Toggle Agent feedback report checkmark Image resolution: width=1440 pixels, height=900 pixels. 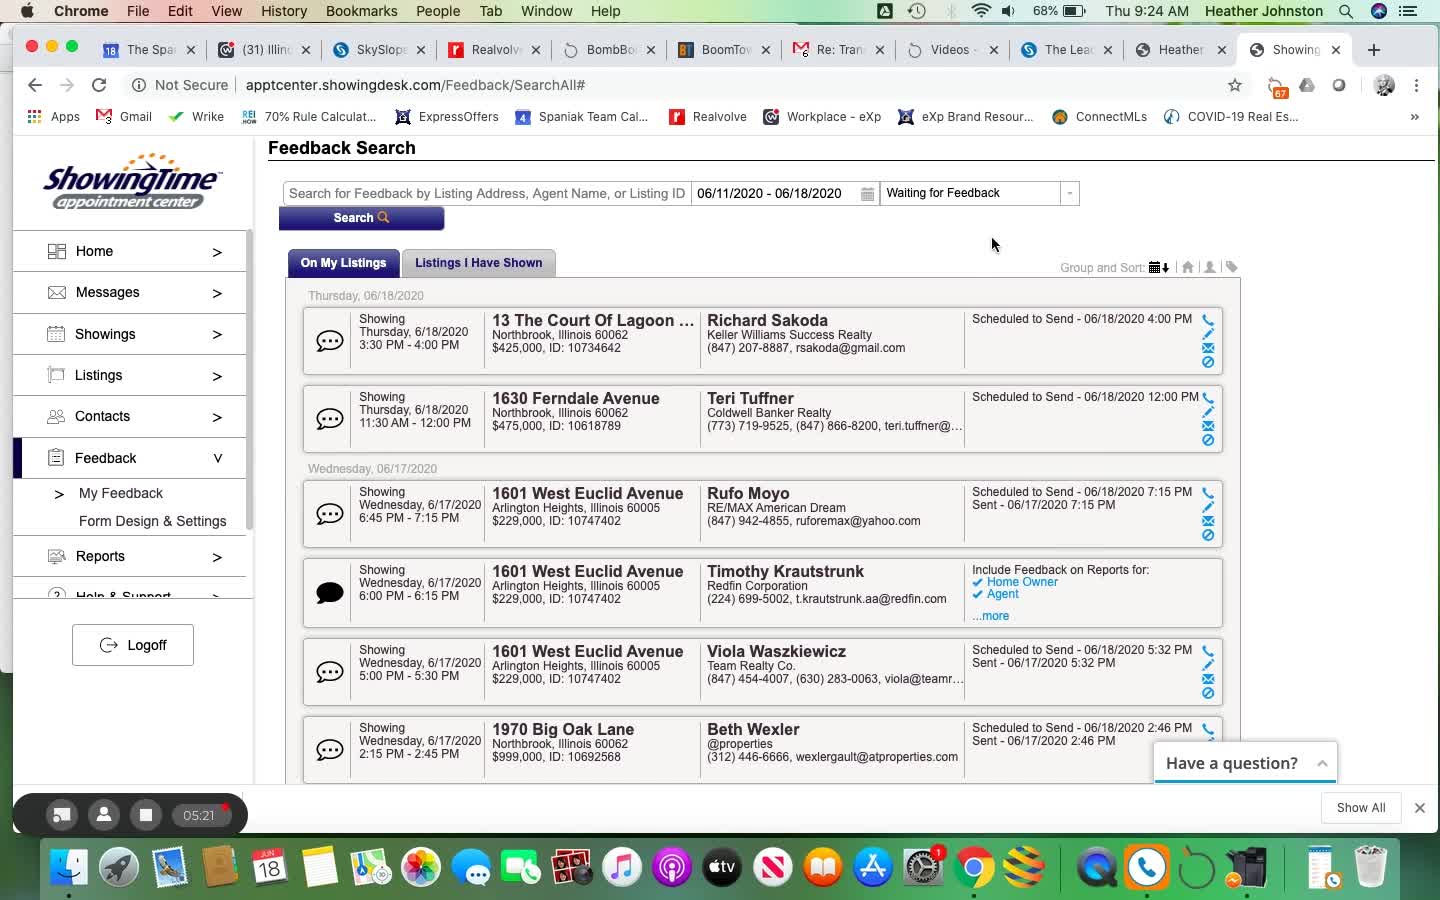[x=977, y=594]
